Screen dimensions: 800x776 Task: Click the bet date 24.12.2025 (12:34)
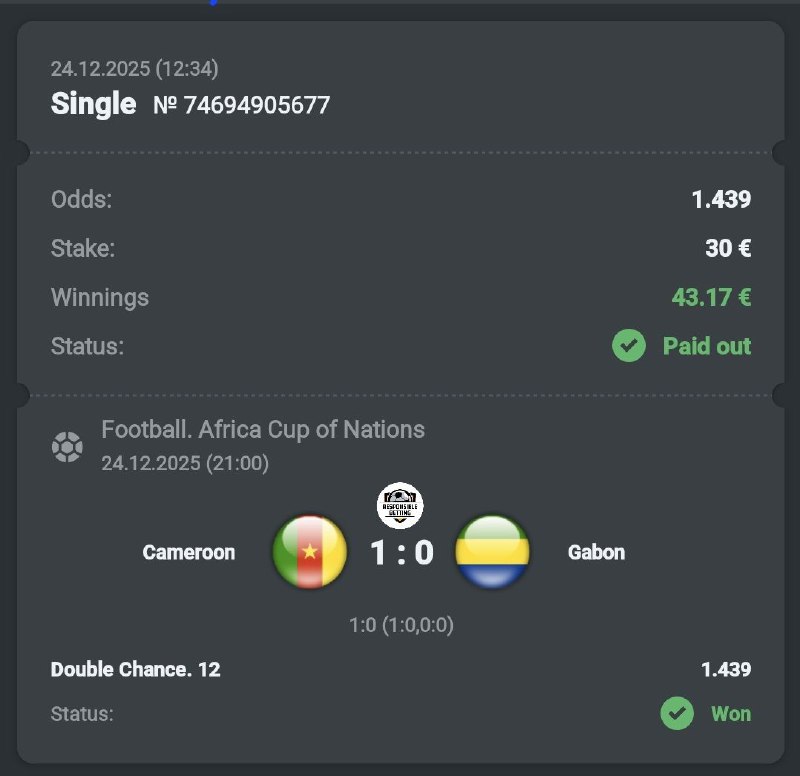click(x=135, y=69)
